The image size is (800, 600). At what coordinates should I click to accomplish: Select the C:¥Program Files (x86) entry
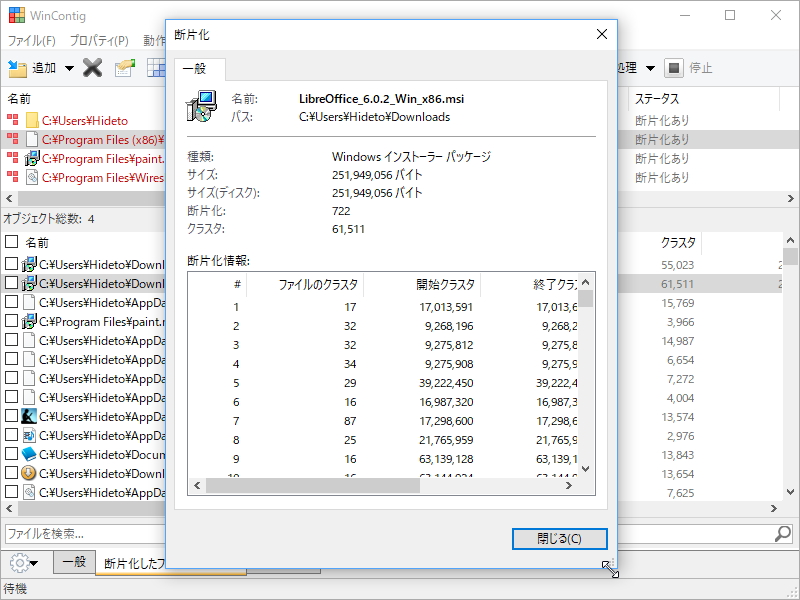(x=103, y=140)
